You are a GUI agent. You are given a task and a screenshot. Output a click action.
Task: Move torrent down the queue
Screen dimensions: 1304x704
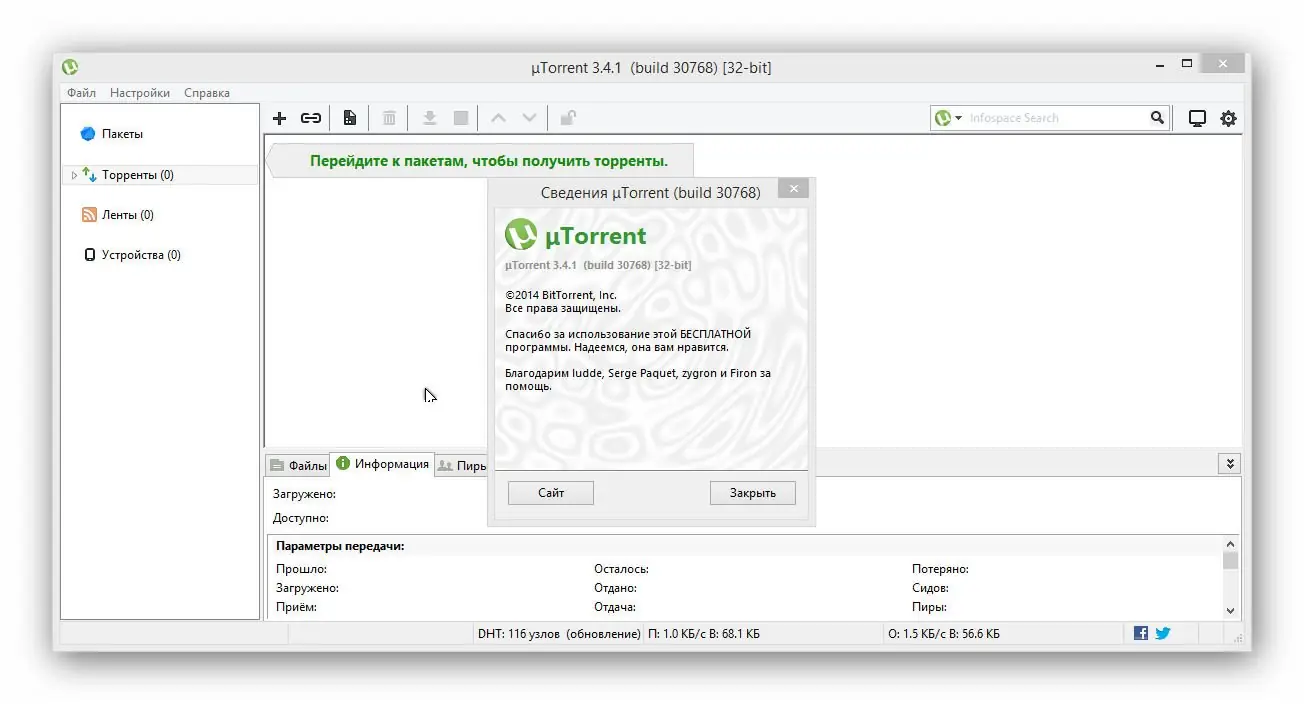click(530, 118)
